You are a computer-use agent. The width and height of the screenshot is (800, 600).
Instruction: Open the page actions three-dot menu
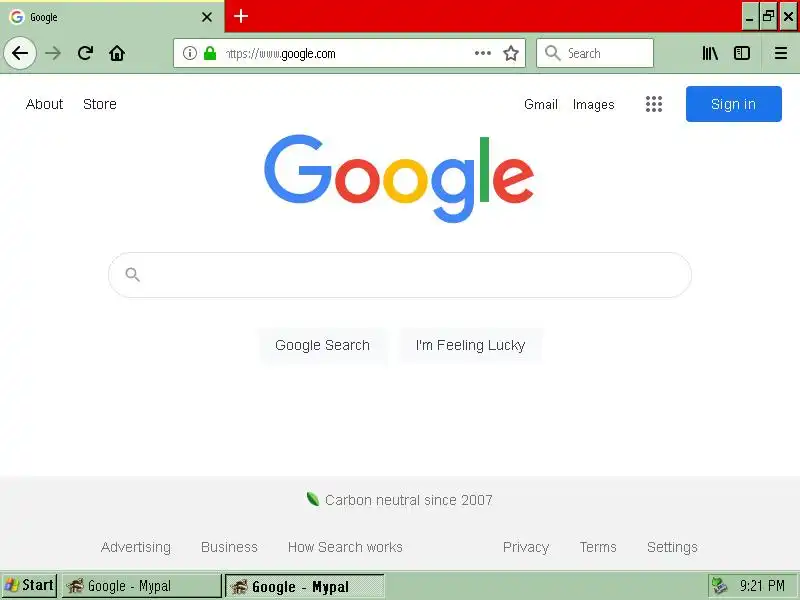click(483, 53)
